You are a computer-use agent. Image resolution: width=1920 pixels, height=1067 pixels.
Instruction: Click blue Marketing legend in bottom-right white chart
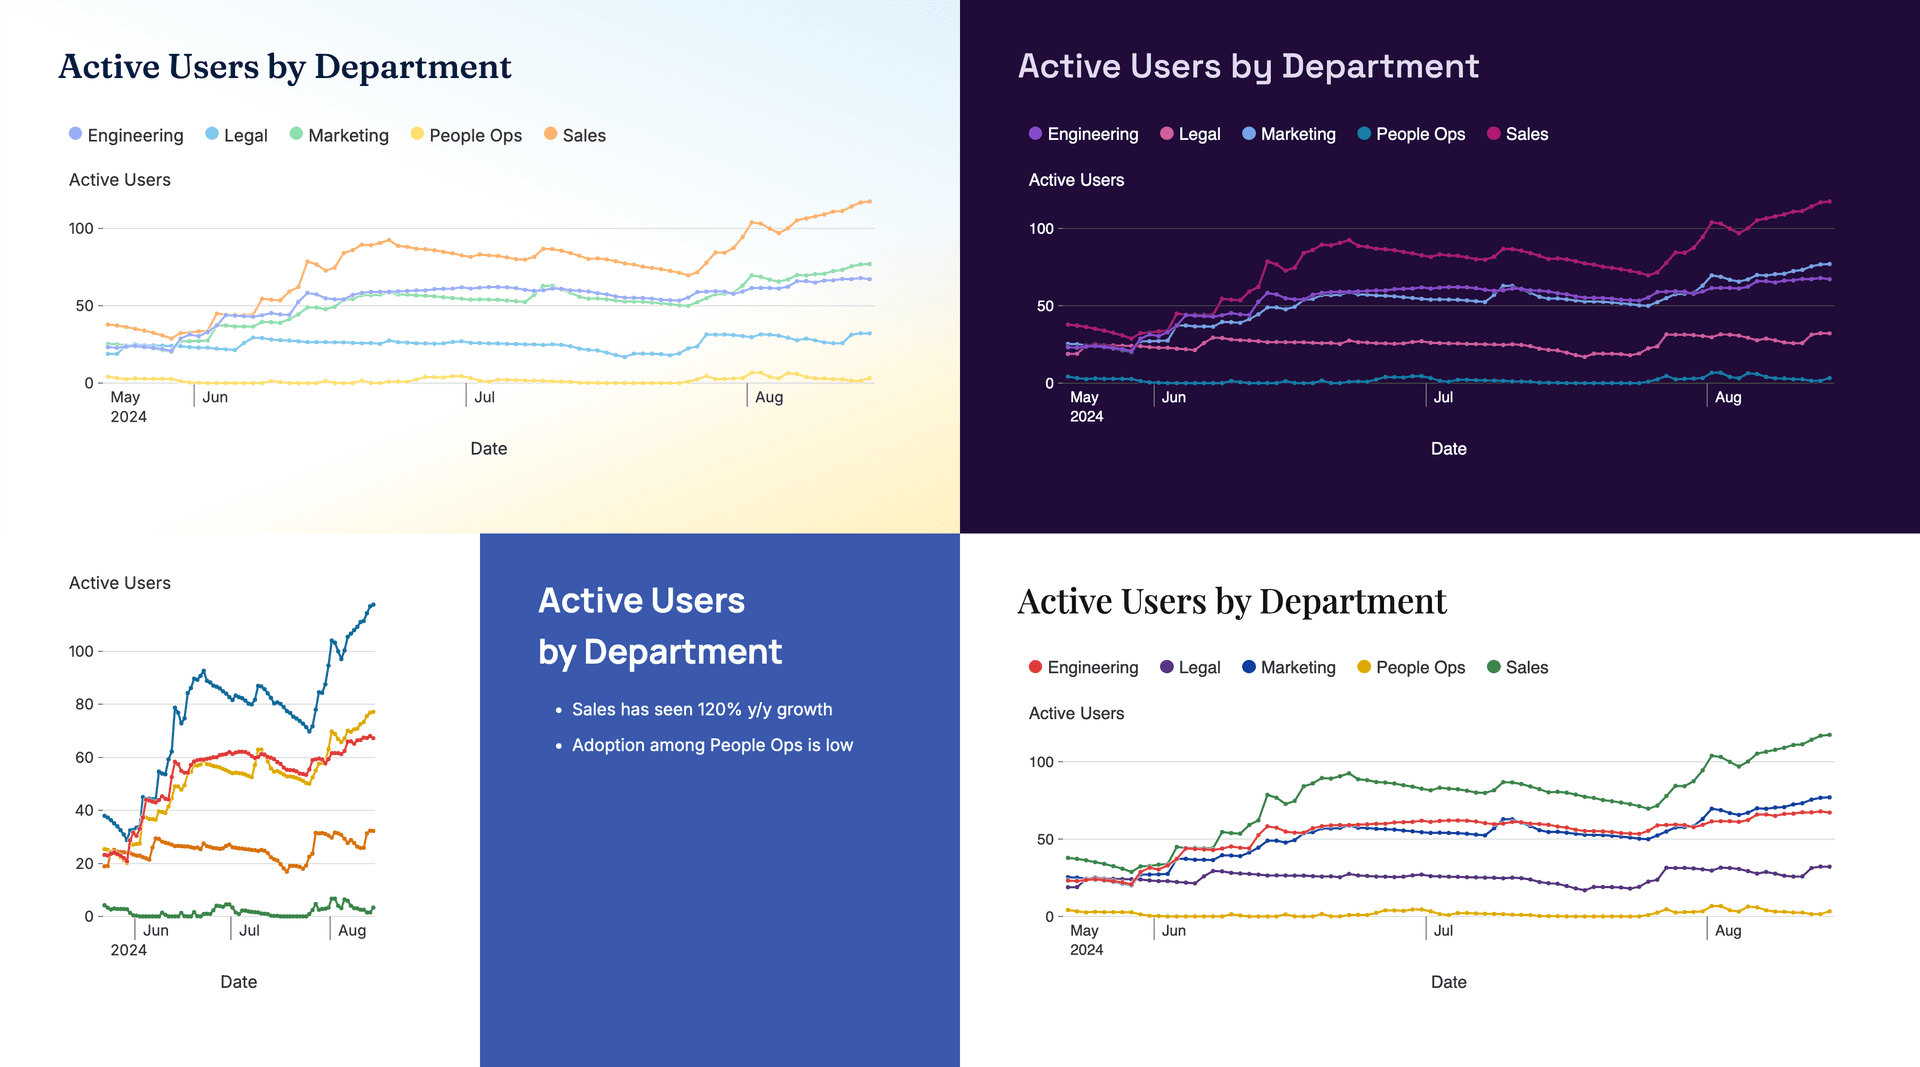1288,667
